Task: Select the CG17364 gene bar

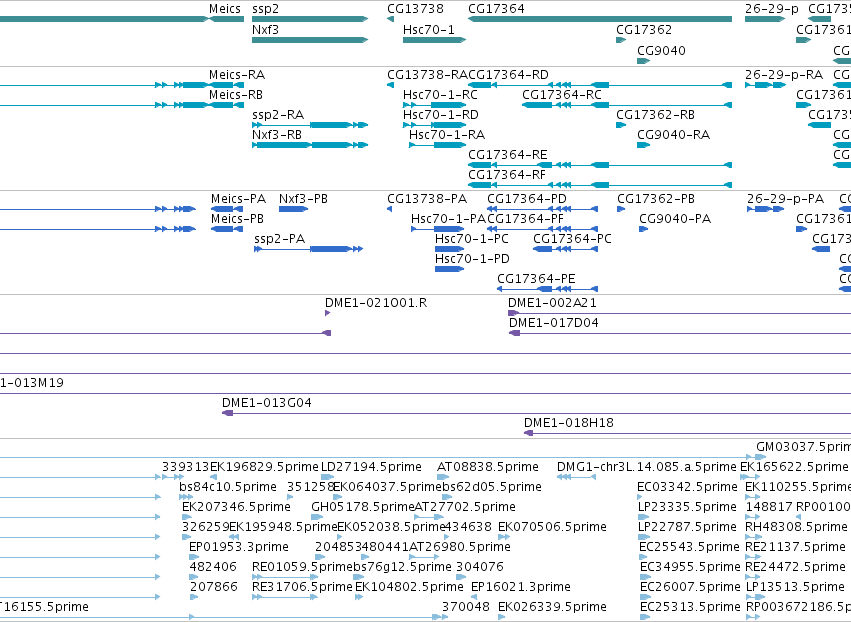Action: click(x=600, y=19)
